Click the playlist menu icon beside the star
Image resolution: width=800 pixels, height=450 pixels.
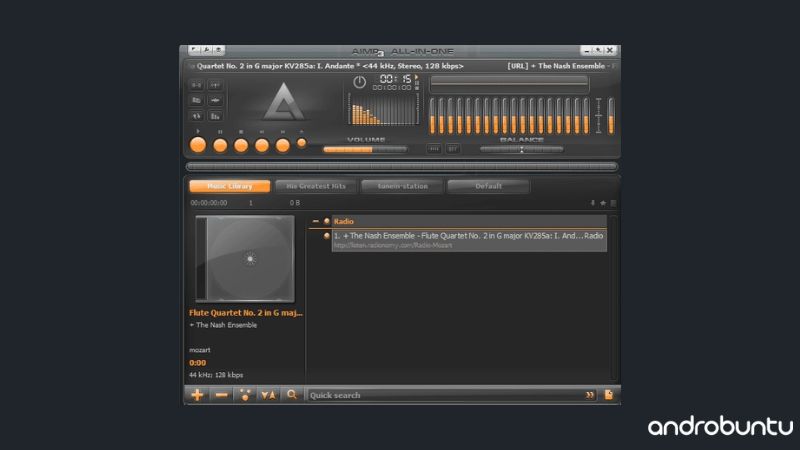tap(613, 203)
